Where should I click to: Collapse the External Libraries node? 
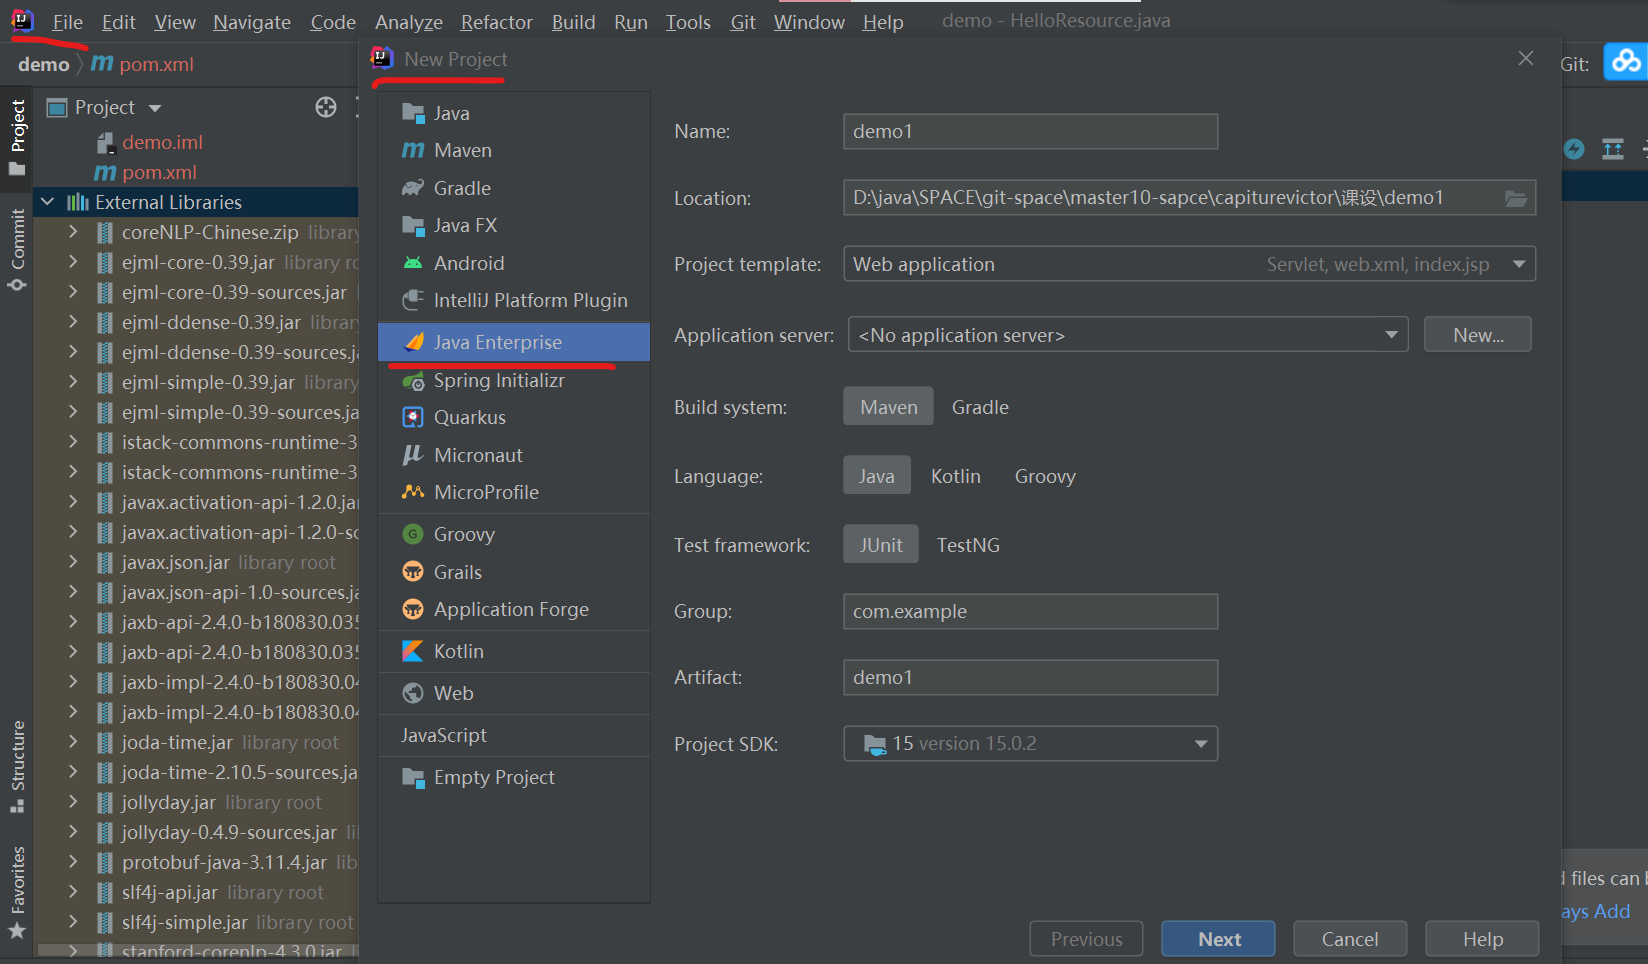tap(47, 202)
